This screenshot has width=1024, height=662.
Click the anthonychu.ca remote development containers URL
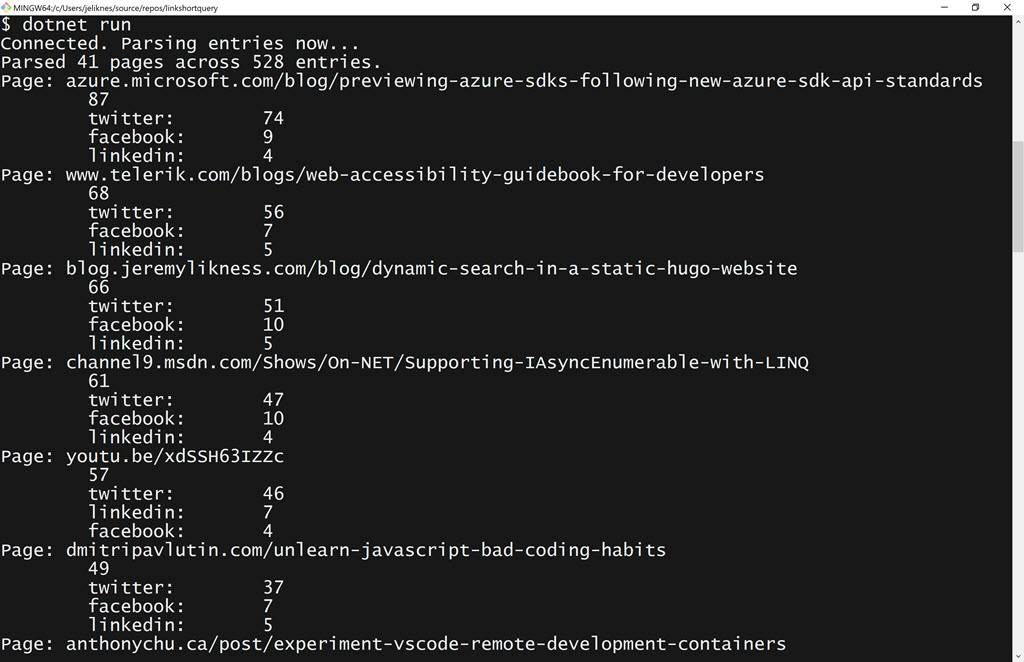(426, 644)
